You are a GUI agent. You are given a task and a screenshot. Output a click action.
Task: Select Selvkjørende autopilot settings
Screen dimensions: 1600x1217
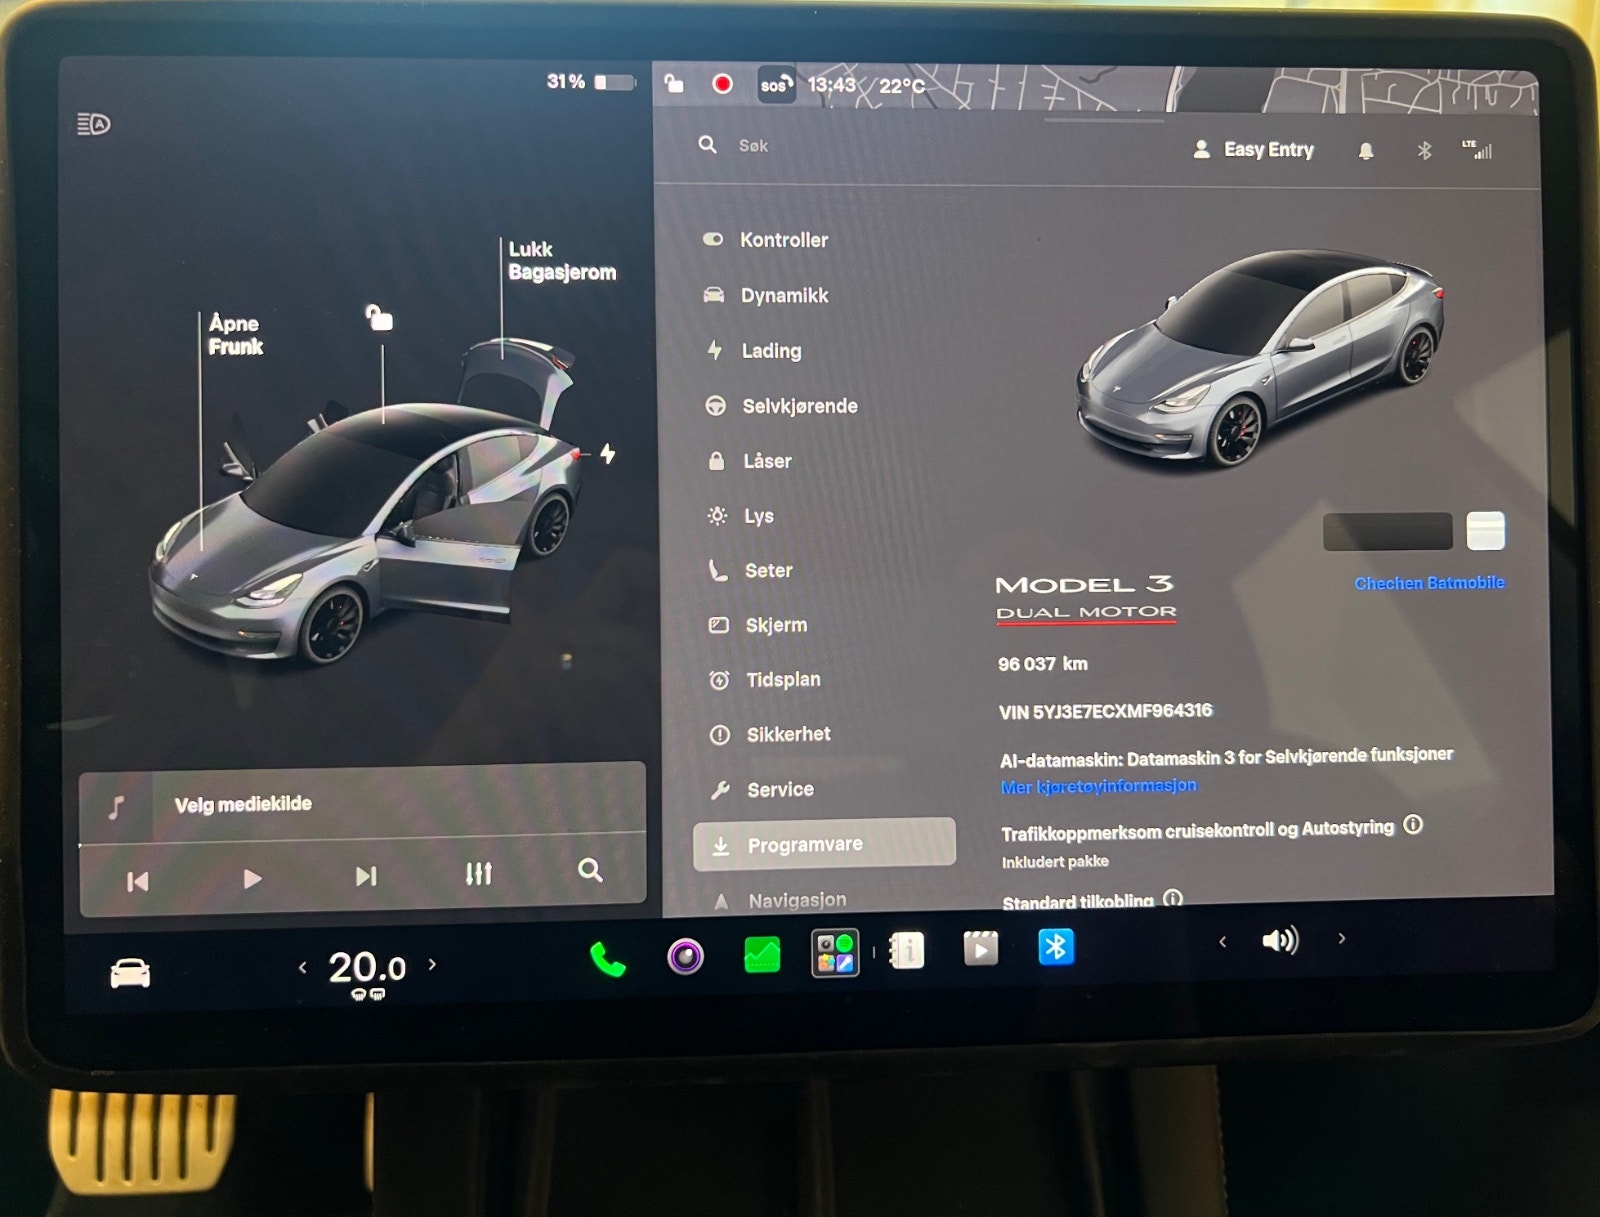(x=781, y=406)
